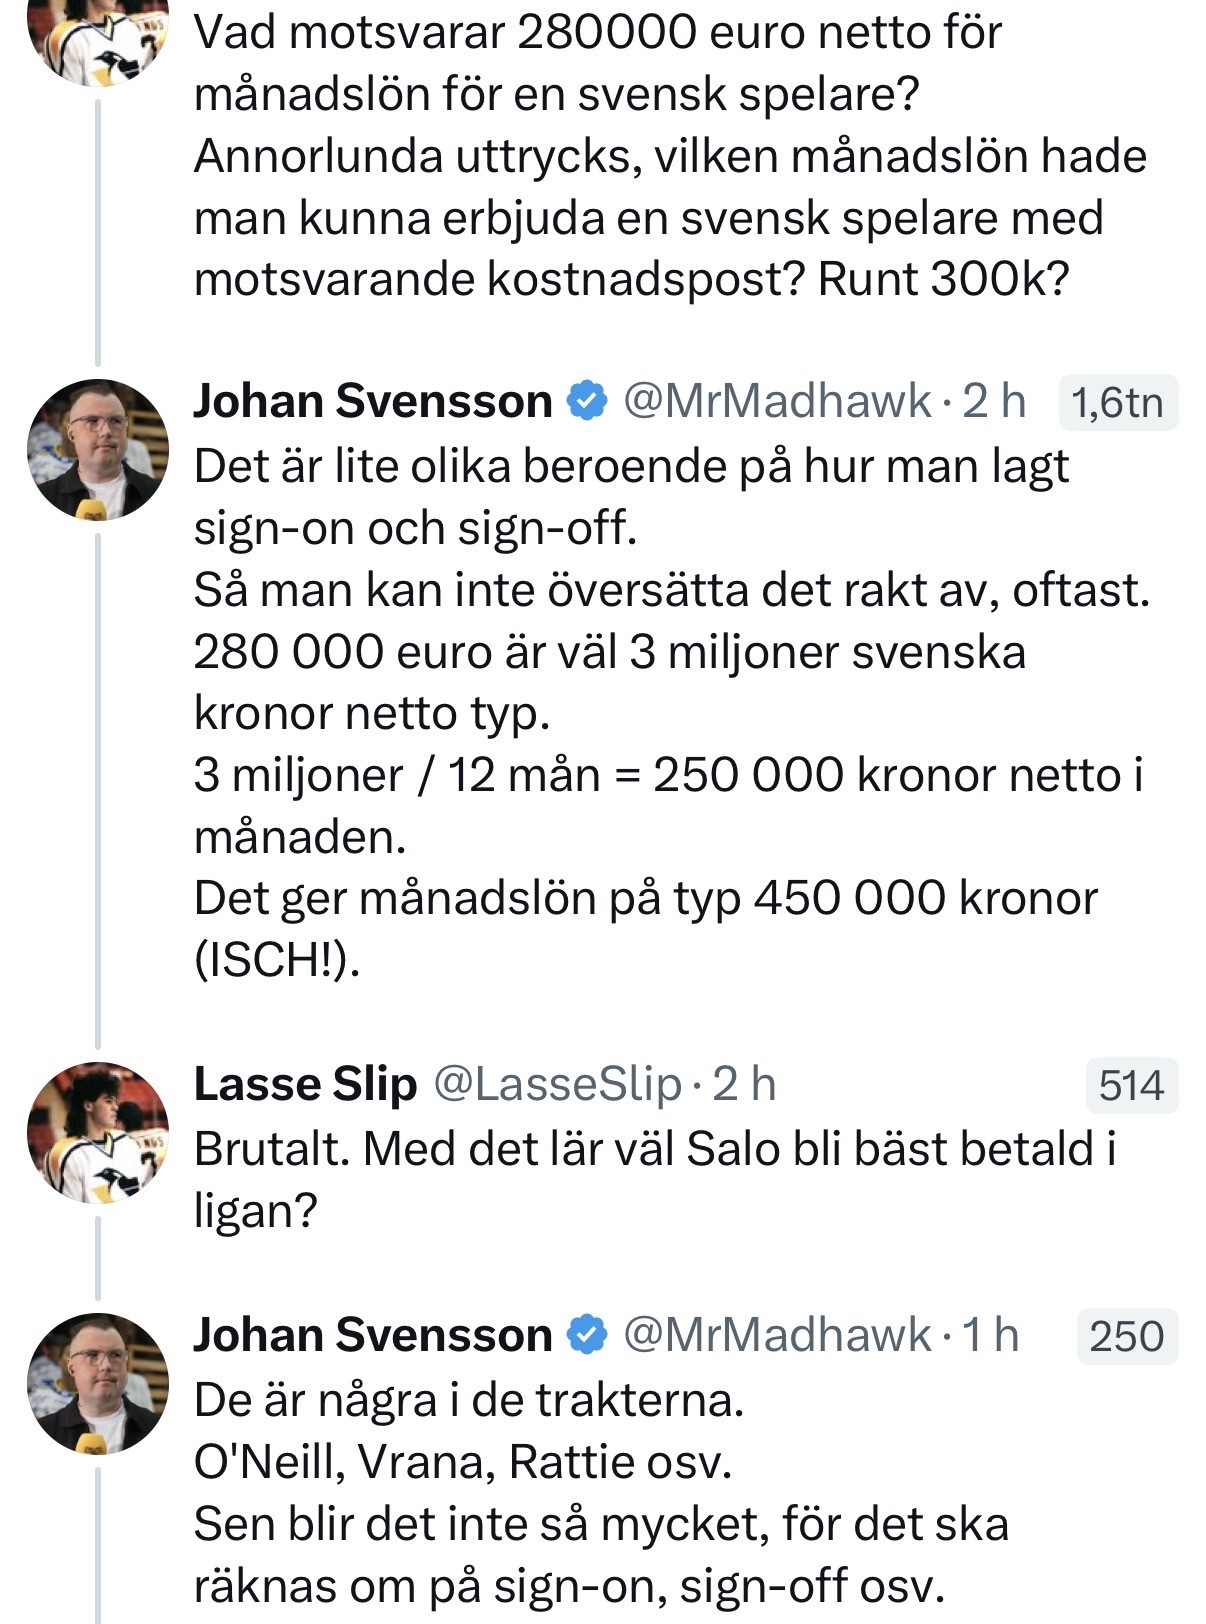This screenshot has height=1624, width=1206.
Task: Click the verified badge on the 2 h Johan Svensson tweet
Action: pyautogui.click(x=587, y=402)
